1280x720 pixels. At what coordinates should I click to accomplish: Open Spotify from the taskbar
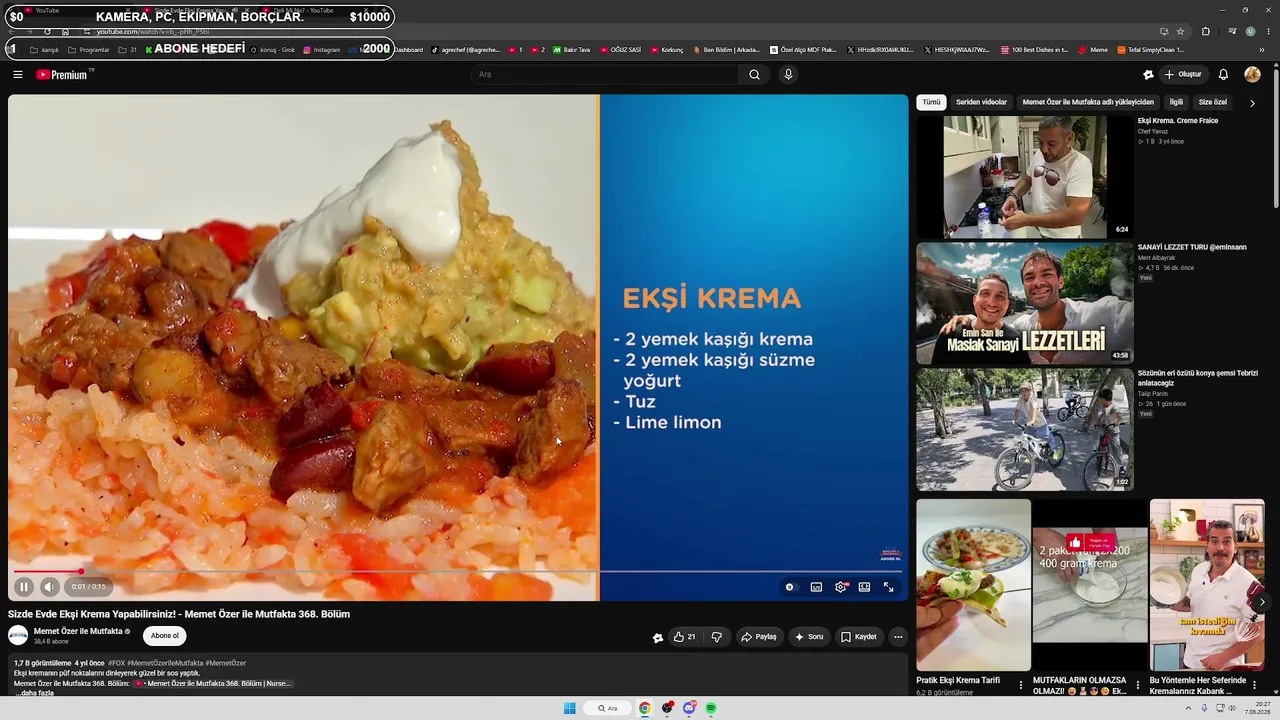[x=711, y=708]
